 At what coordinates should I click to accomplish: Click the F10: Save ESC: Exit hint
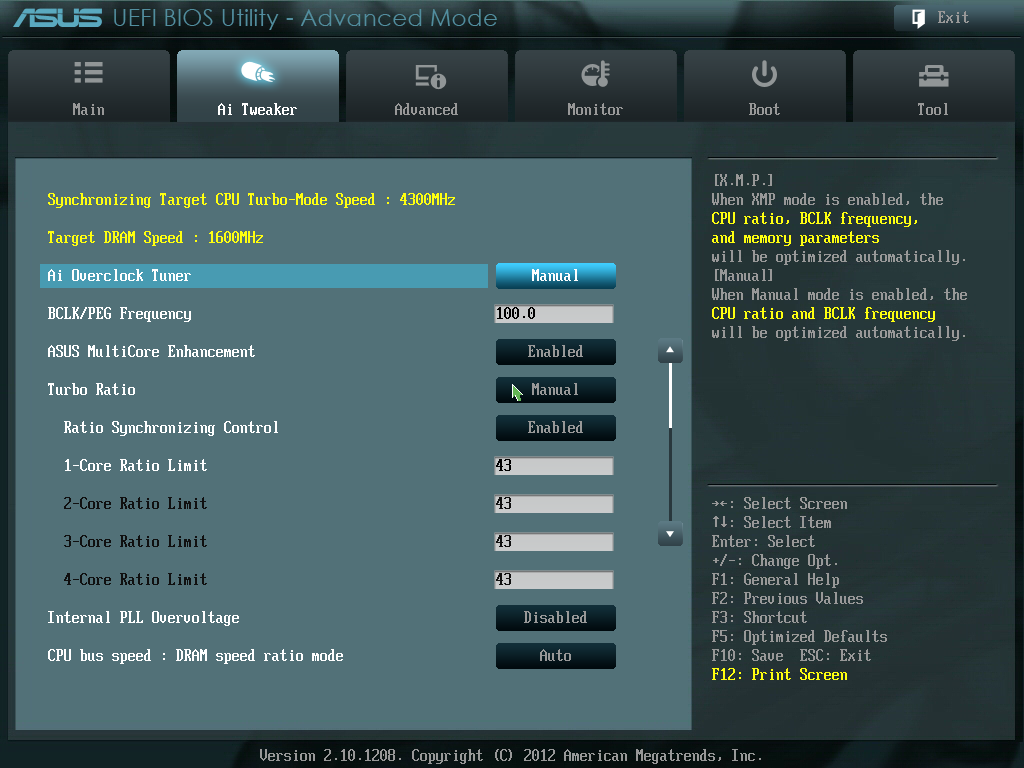pos(792,656)
